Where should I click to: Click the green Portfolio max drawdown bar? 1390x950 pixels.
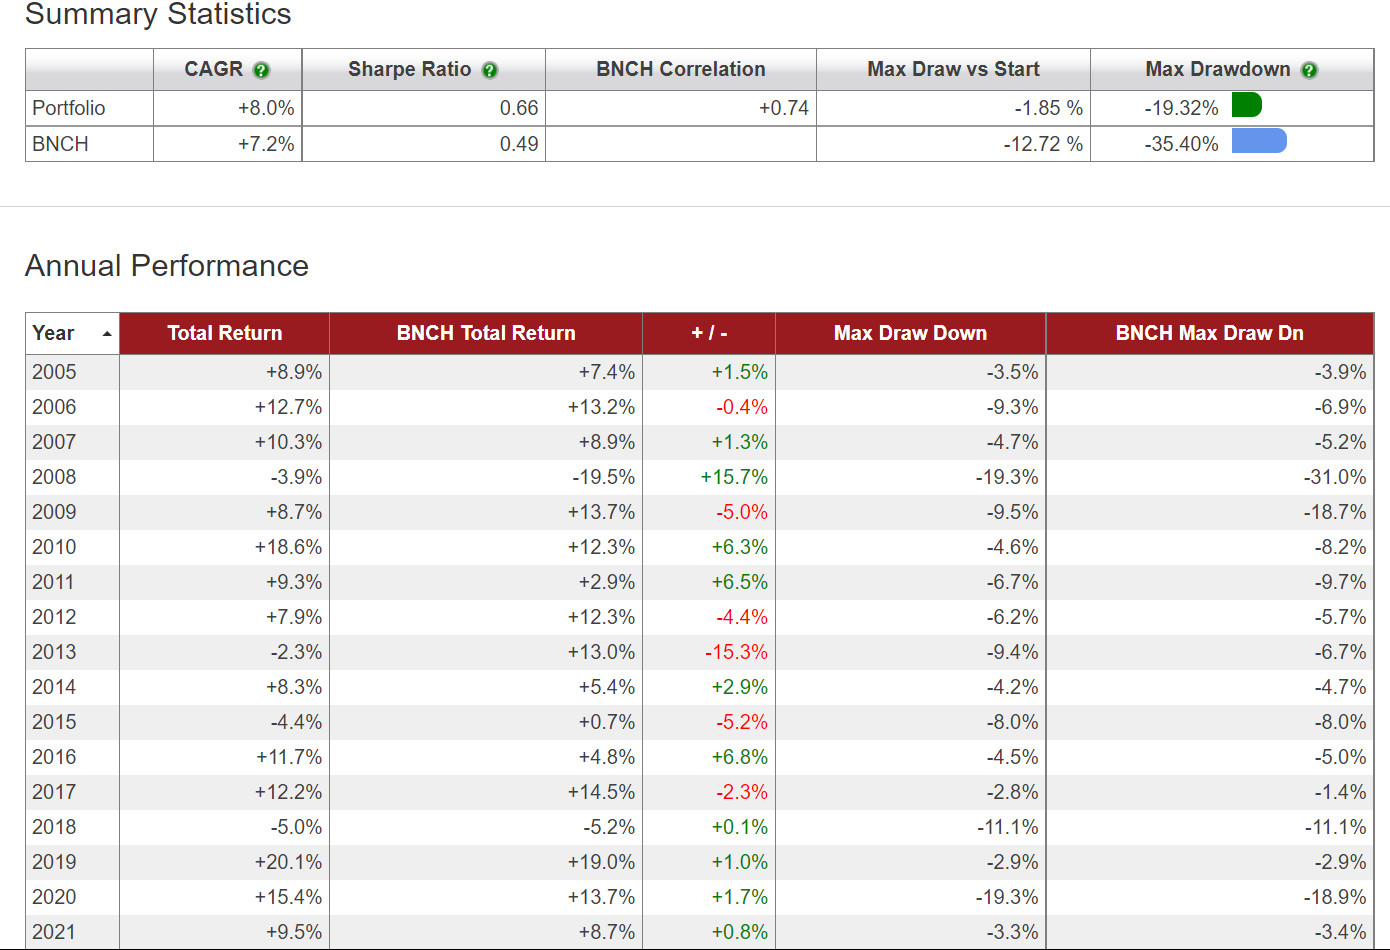pos(1246,105)
